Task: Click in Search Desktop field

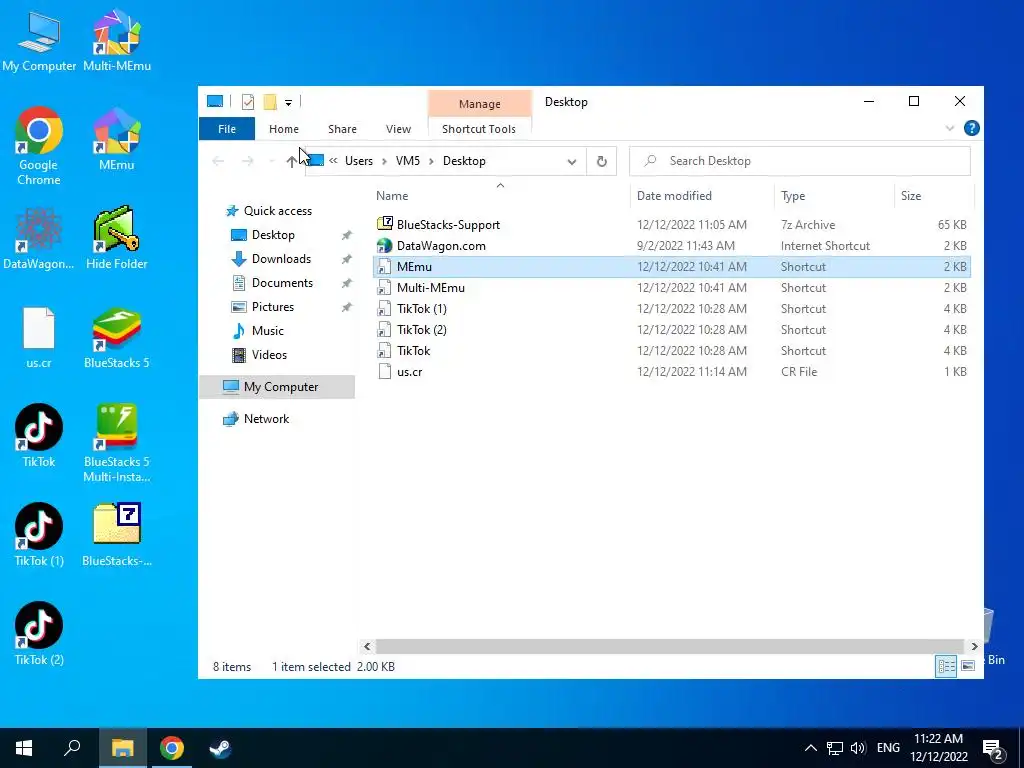Action: tap(799, 161)
